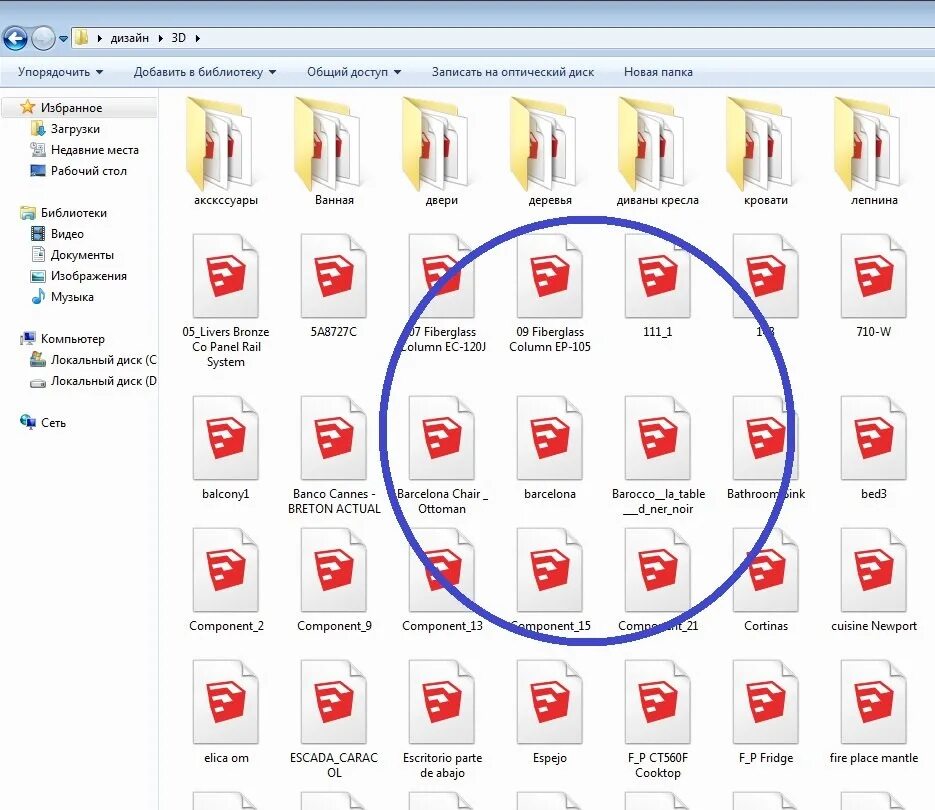935x810 pixels.
Task: Select the 'F_P CT560F Cooktop' file
Action: tap(658, 719)
